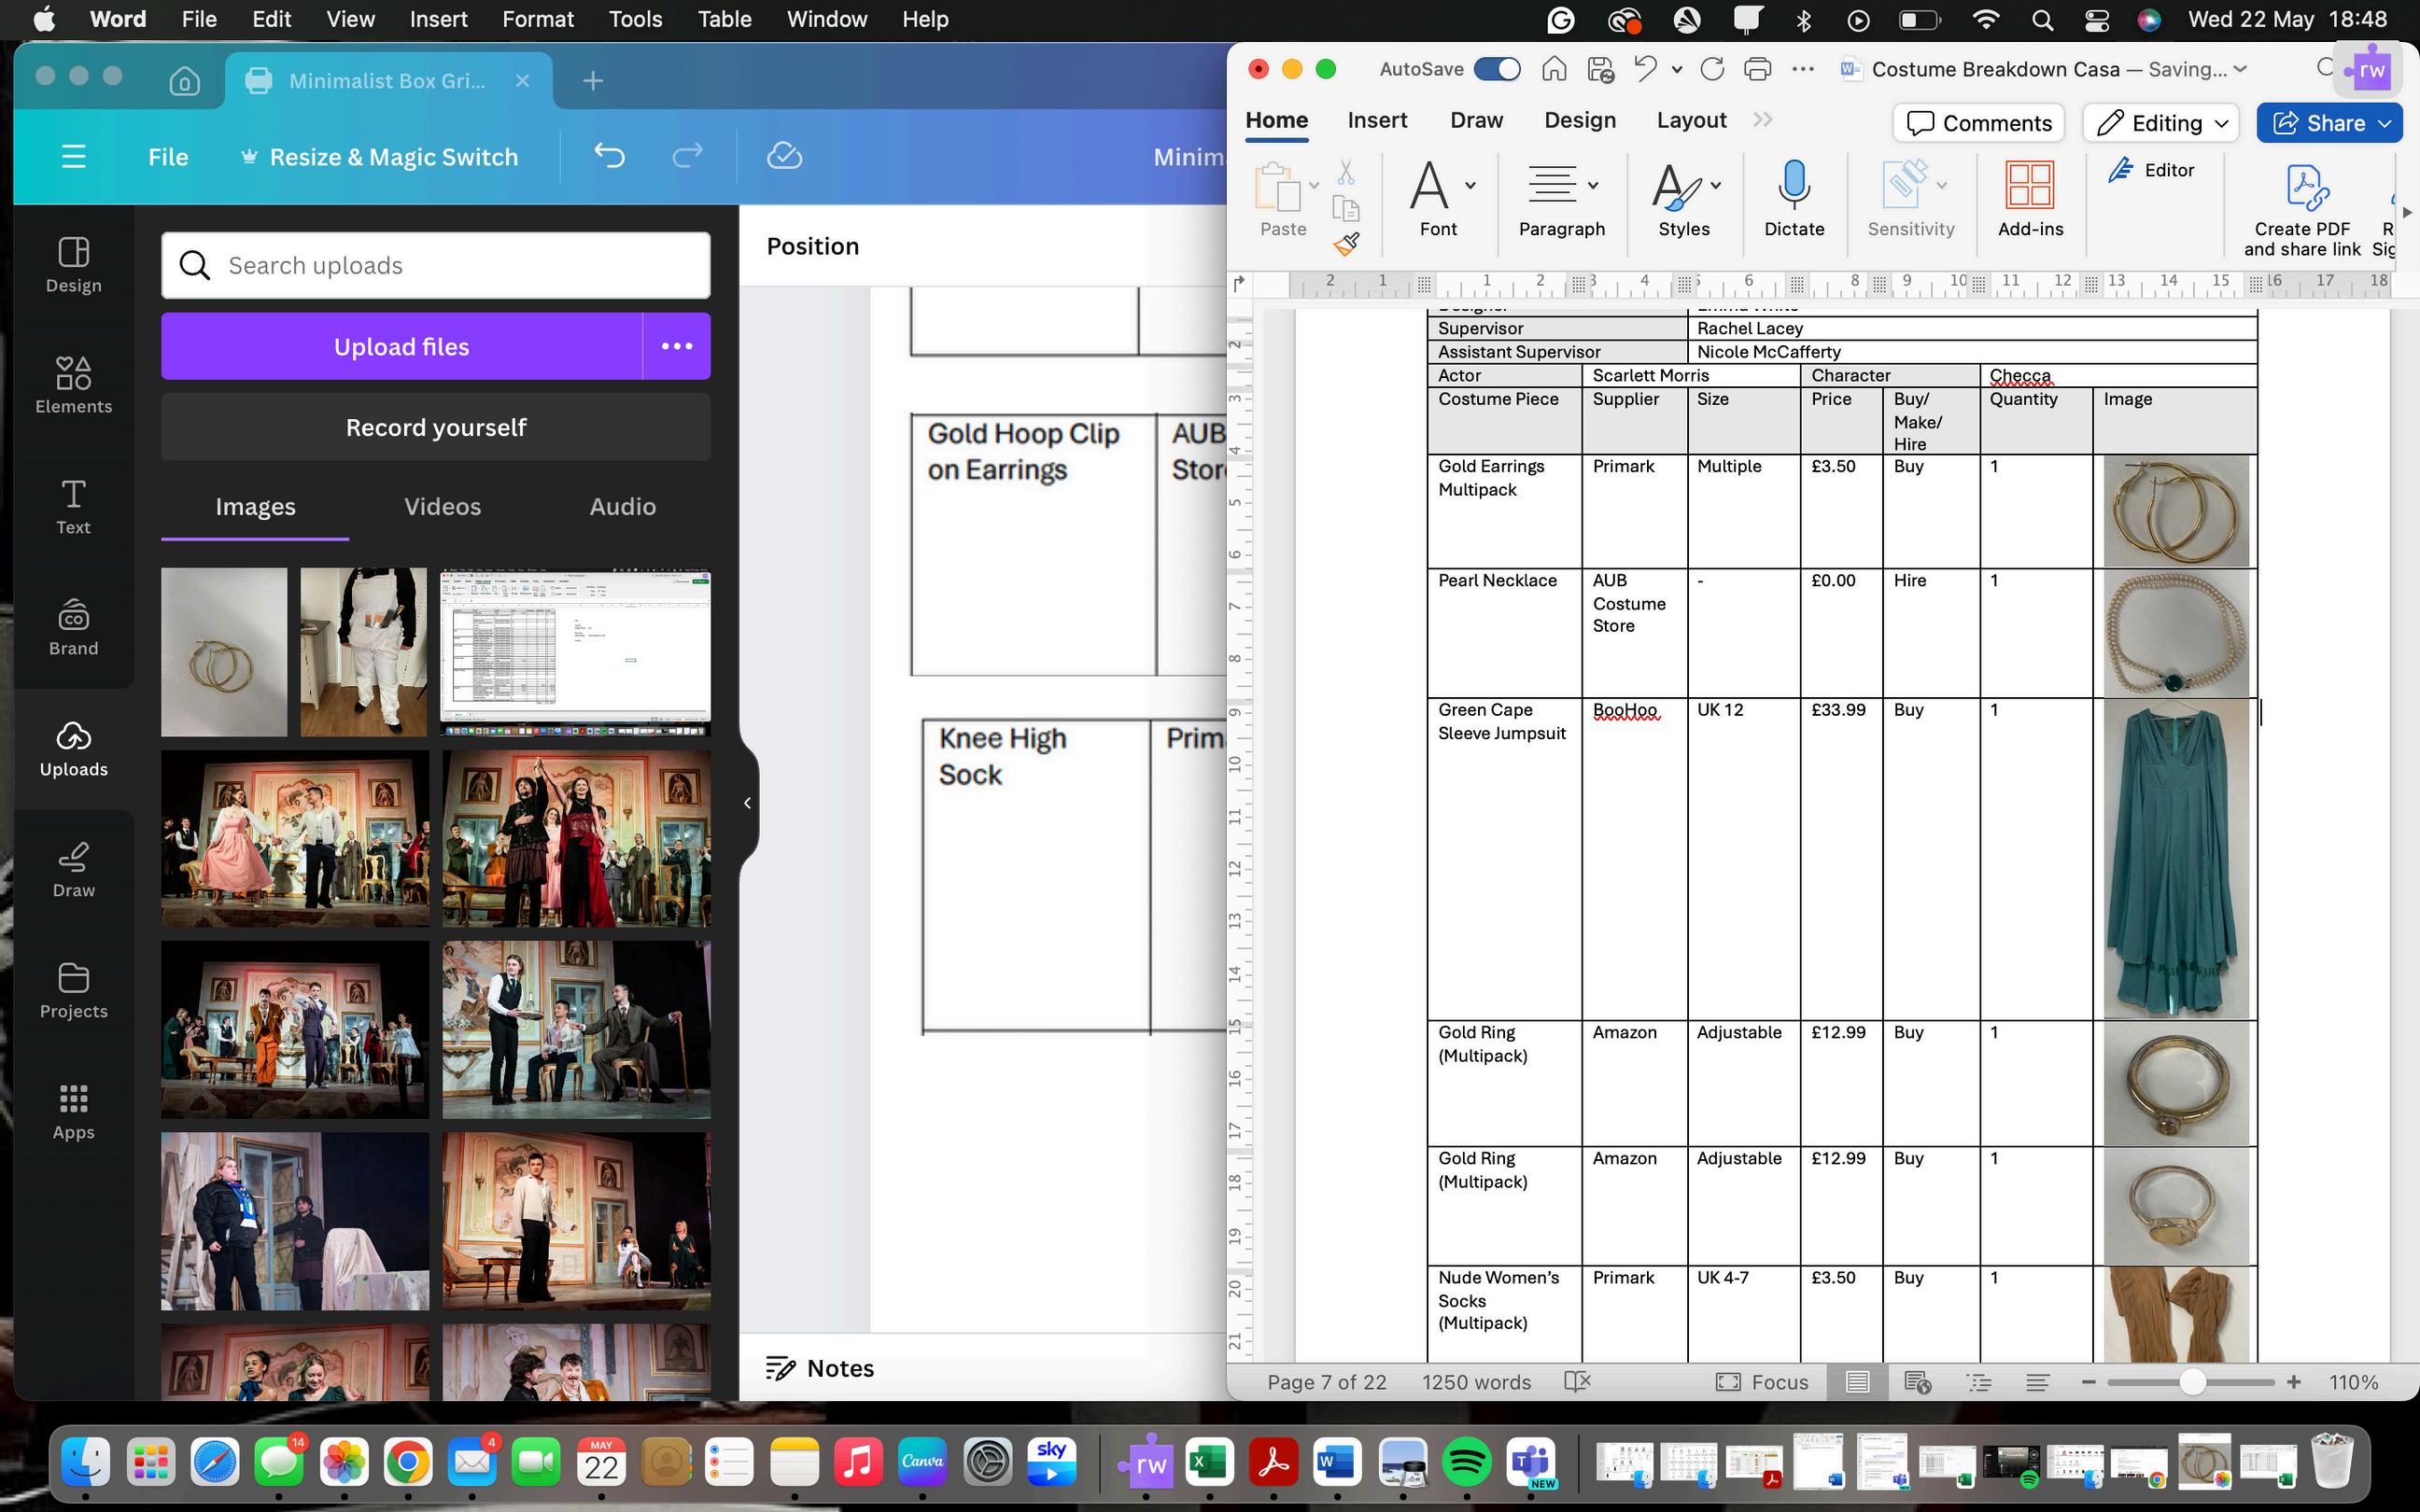The image size is (2420, 1512).
Task: Open the Canva Elements panel
Action: [73, 385]
